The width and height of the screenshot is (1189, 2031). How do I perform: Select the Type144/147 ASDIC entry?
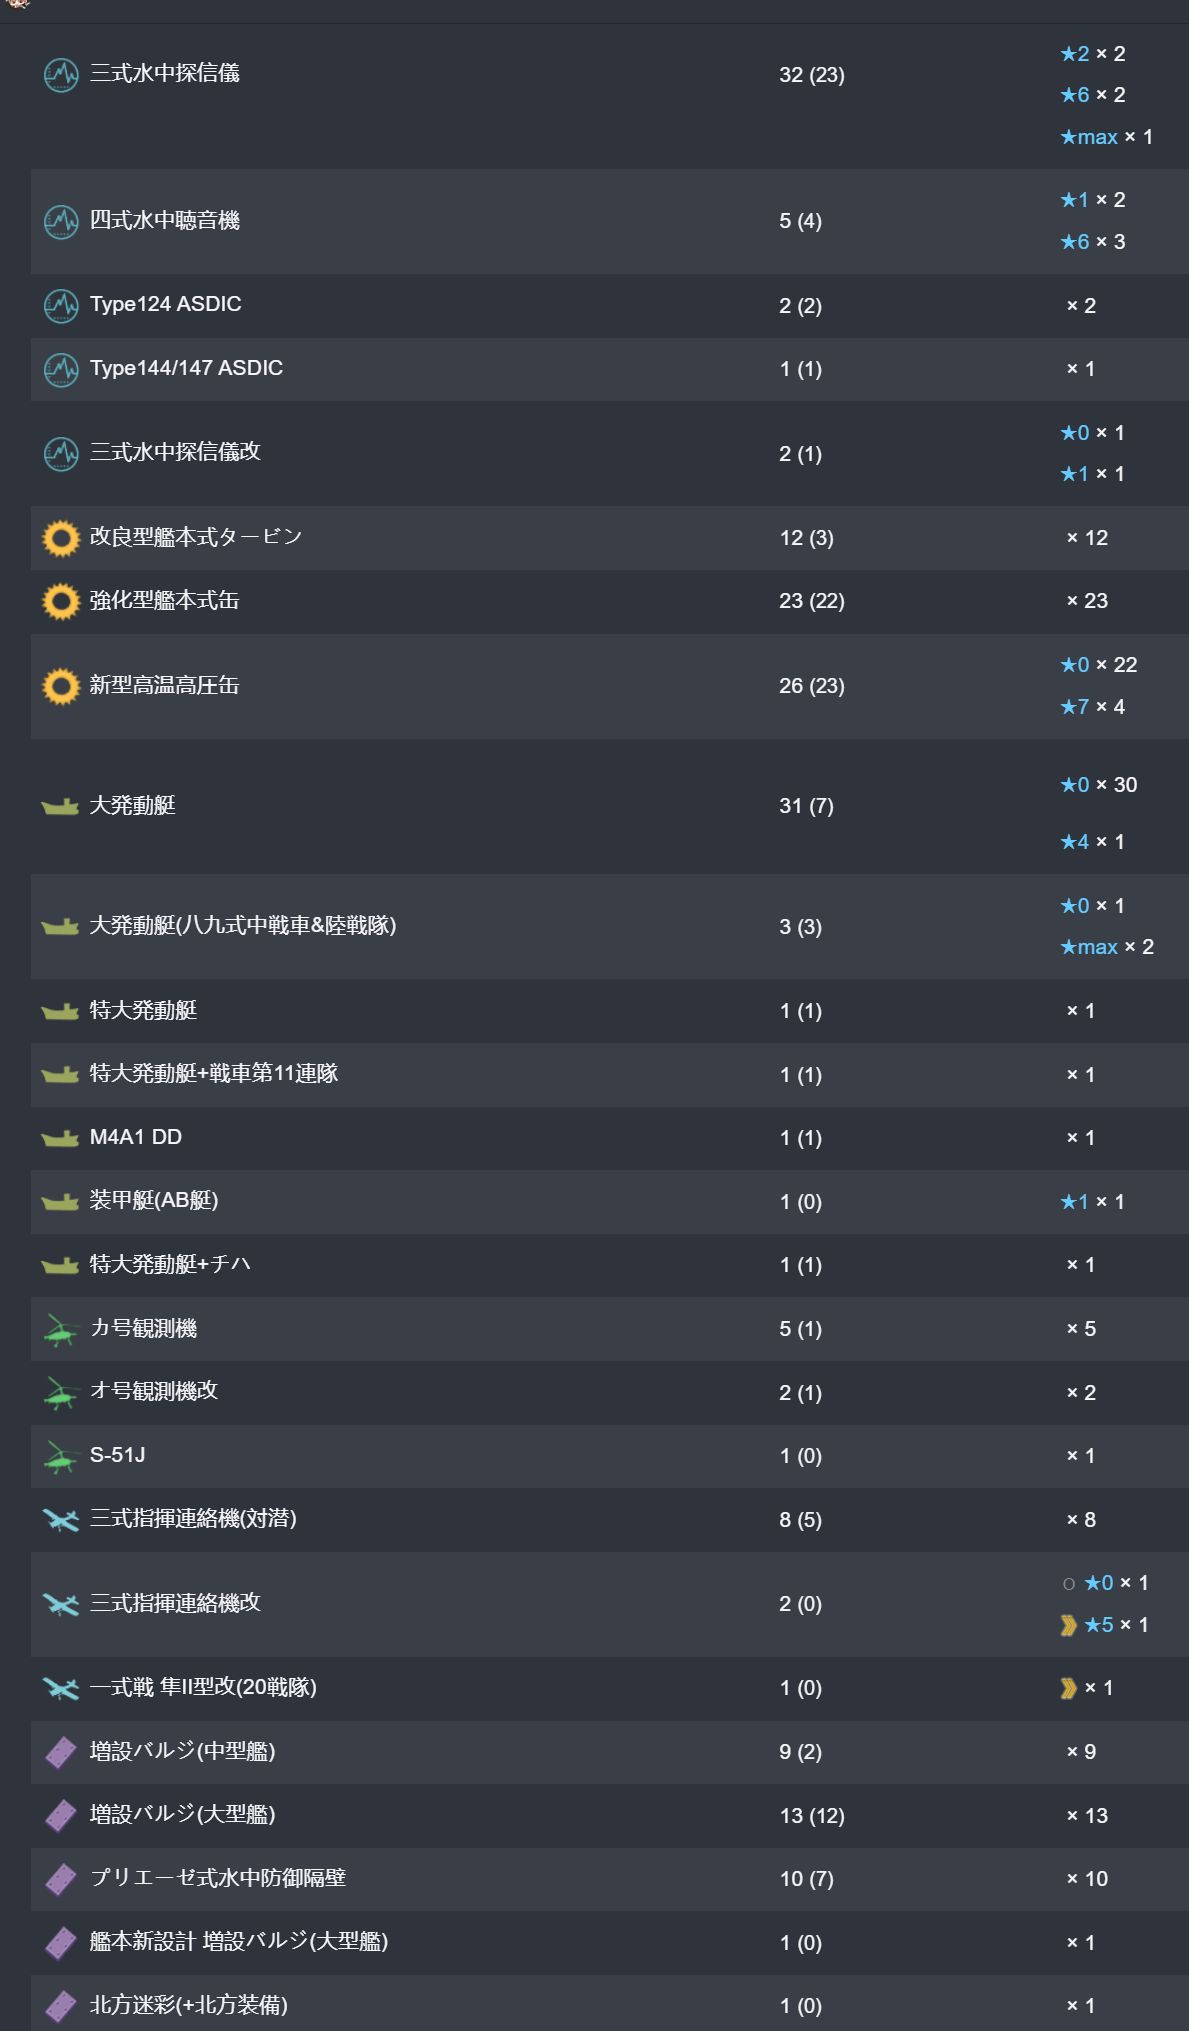186,368
